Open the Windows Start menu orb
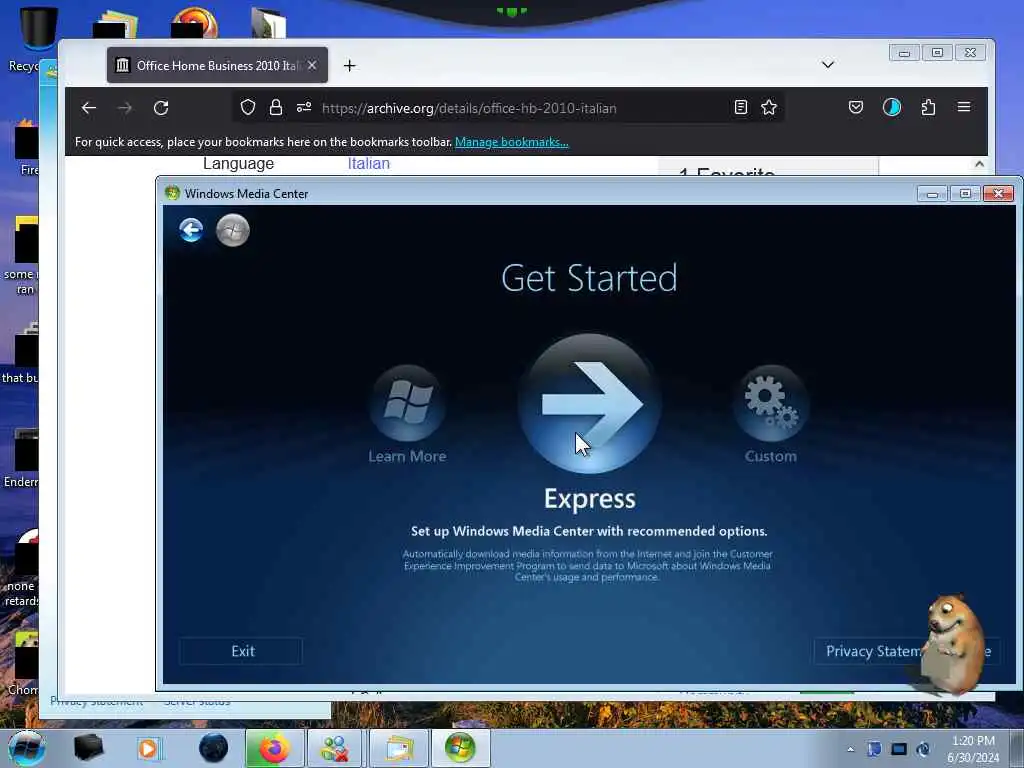 pyautogui.click(x=27, y=748)
